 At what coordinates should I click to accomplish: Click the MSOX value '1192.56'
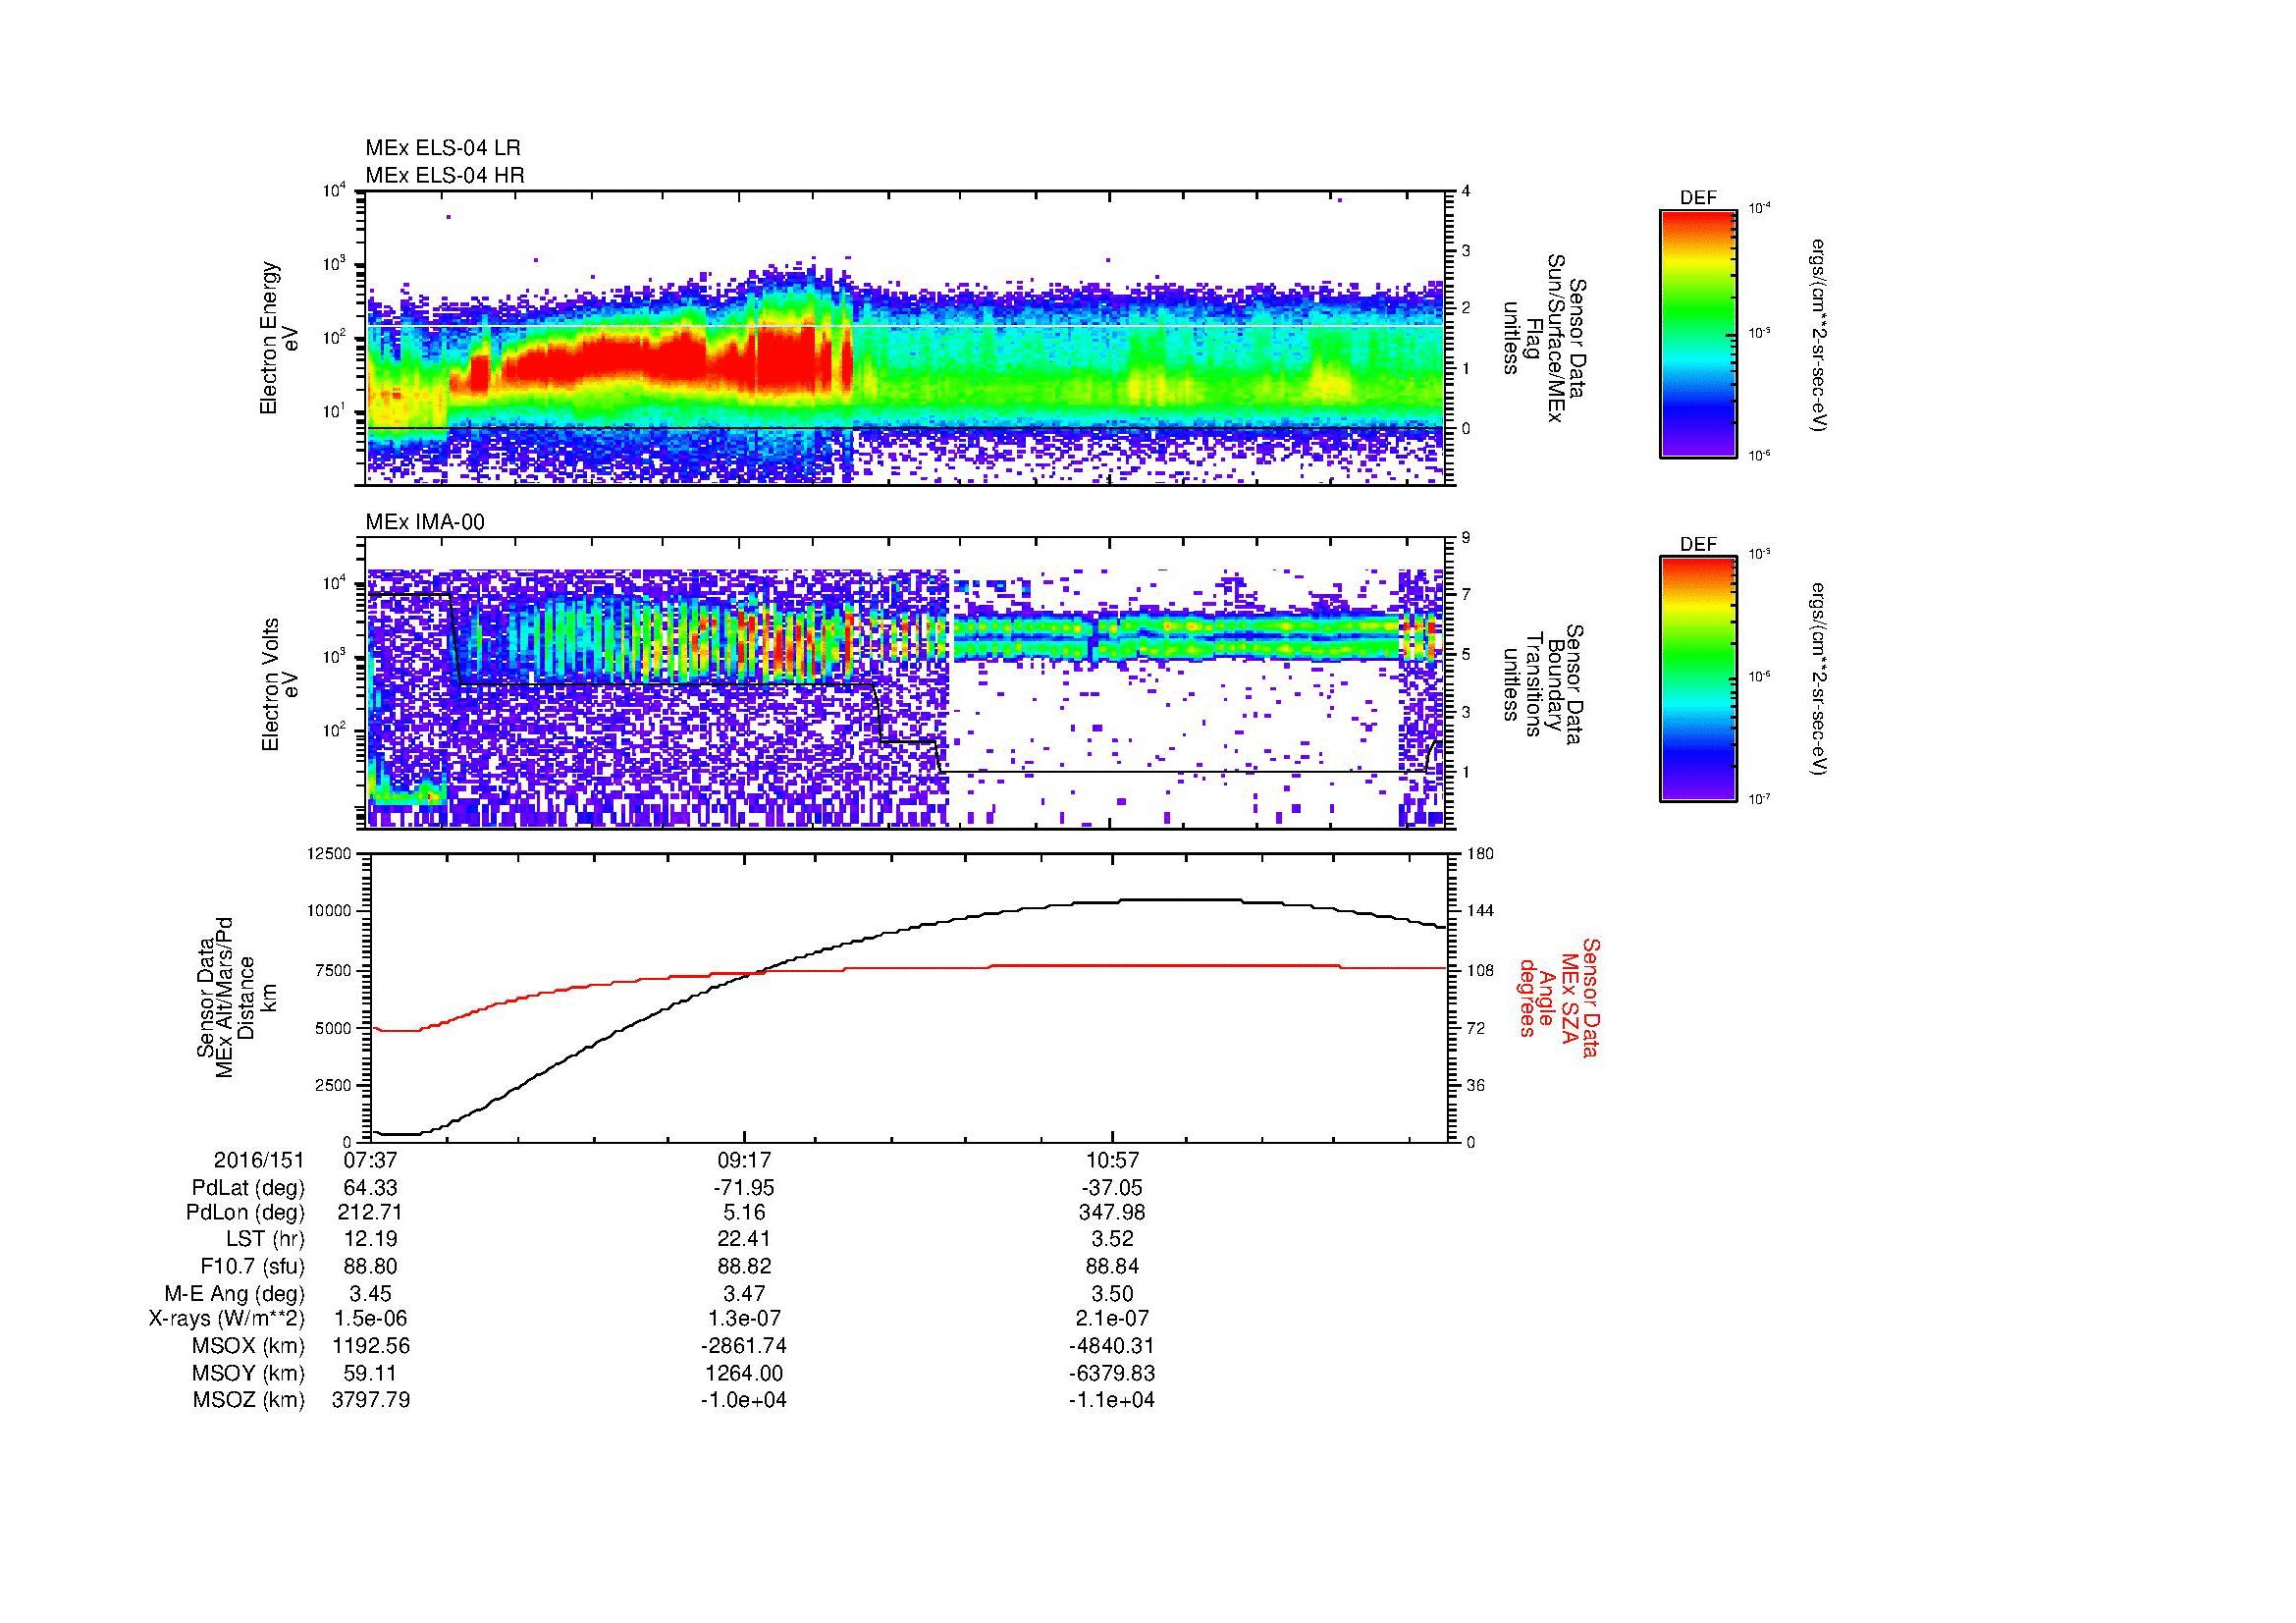click(370, 1346)
